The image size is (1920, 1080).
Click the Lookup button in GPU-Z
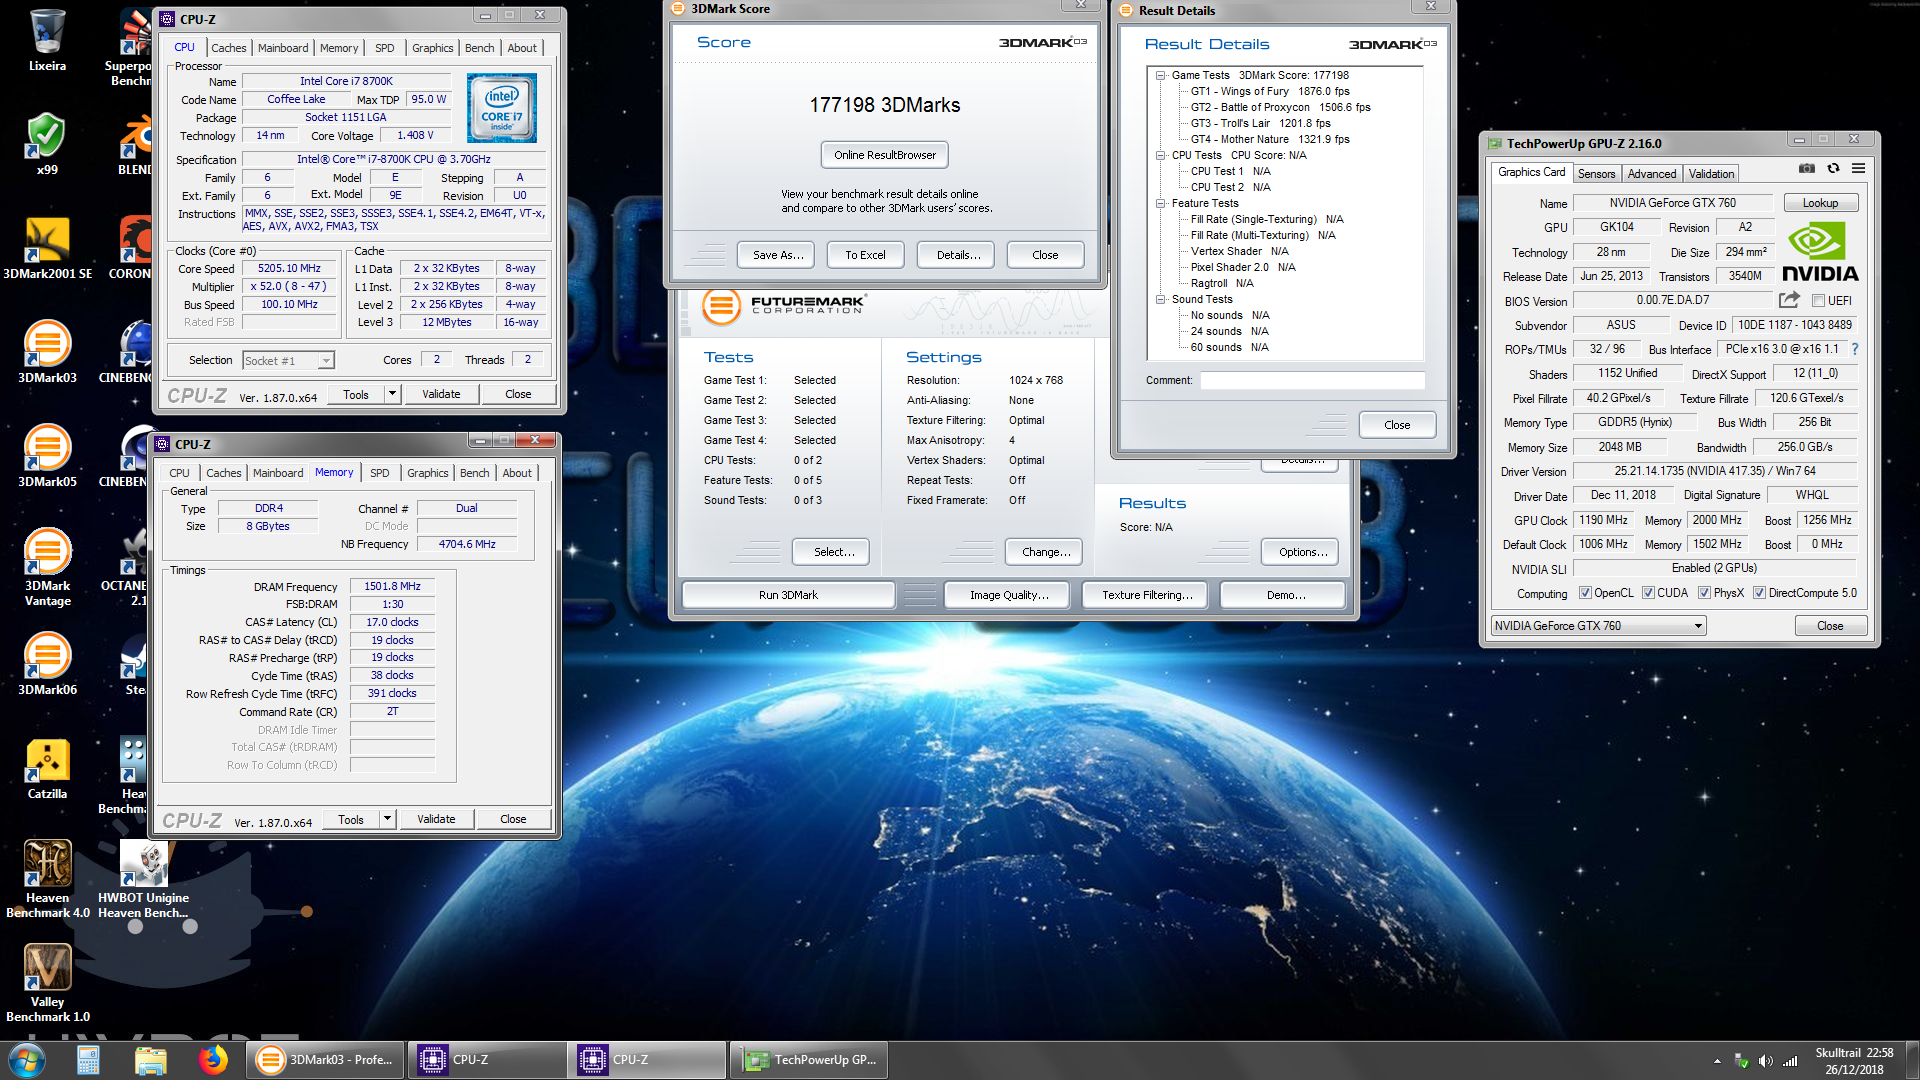(x=1820, y=203)
